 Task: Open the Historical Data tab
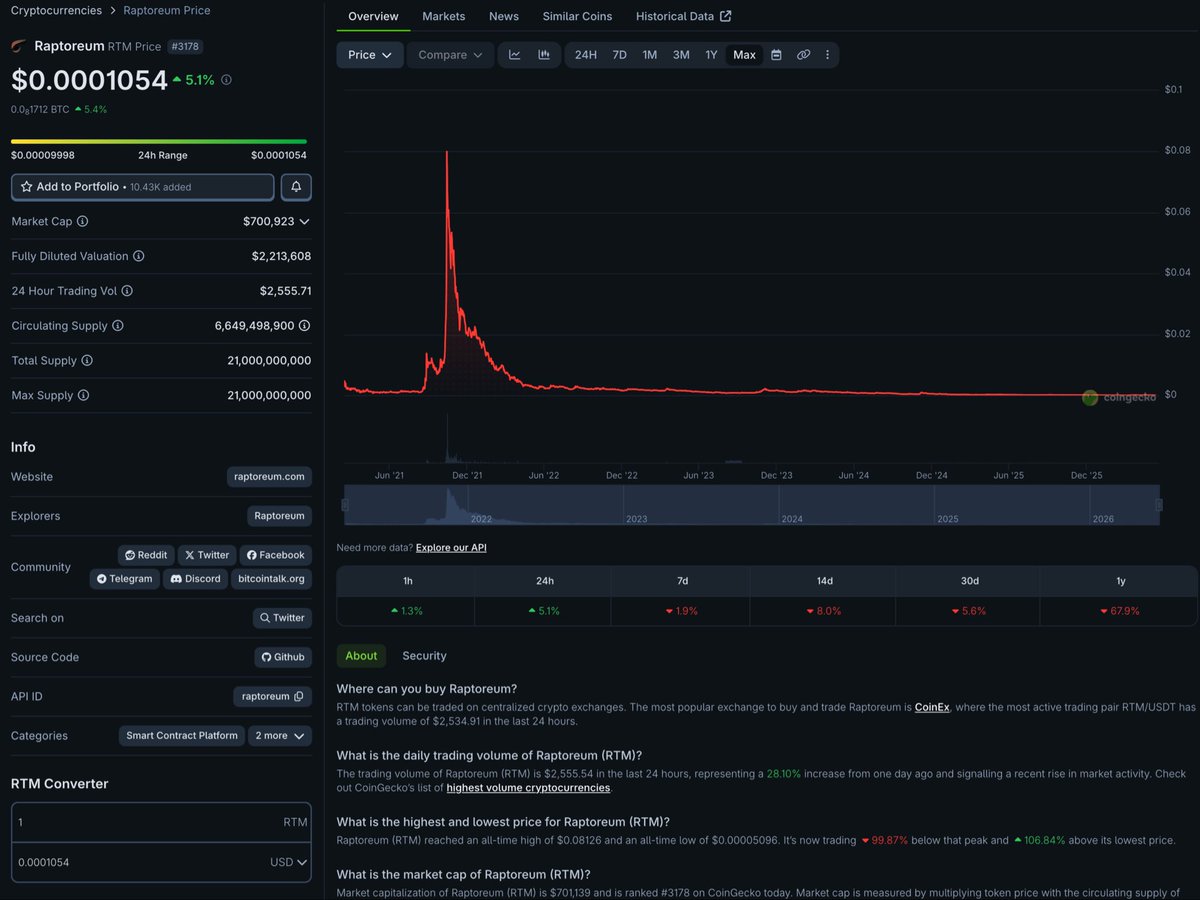click(x=684, y=16)
